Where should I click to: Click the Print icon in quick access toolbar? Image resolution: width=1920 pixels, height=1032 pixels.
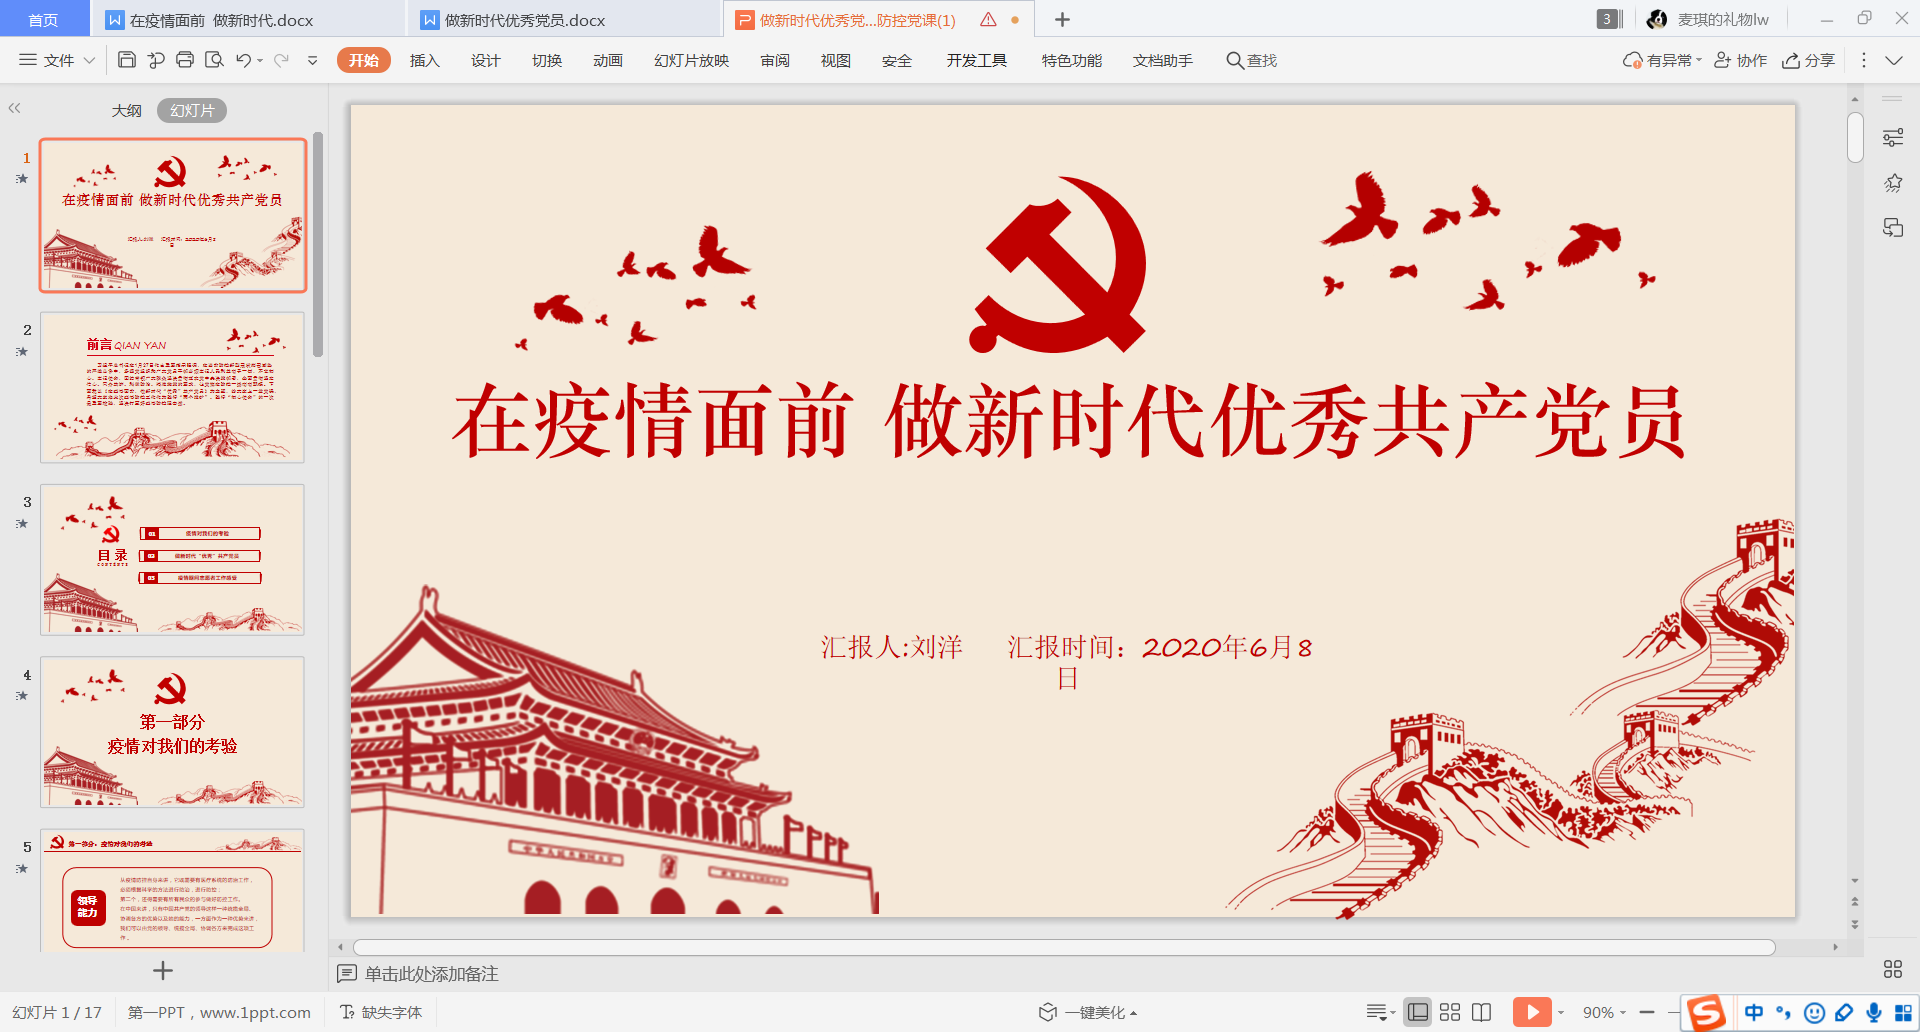(184, 60)
